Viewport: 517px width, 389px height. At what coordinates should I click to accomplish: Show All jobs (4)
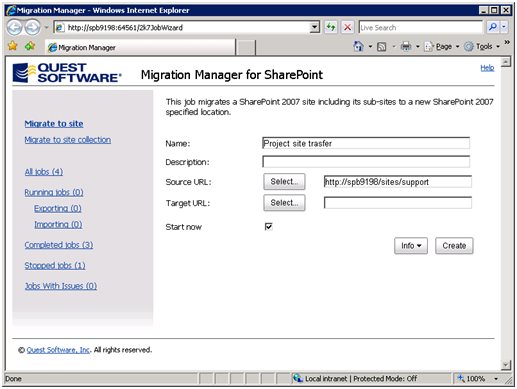pyautogui.click(x=44, y=172)
